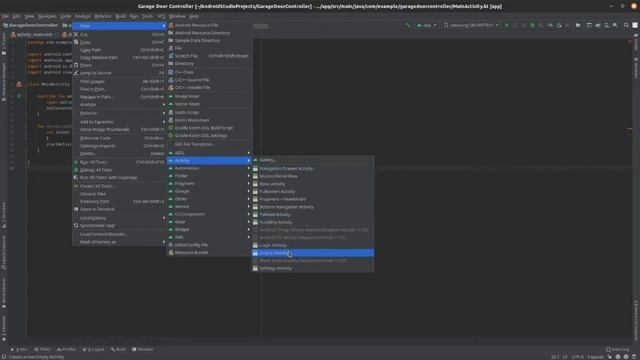Click the Image Asset Android icon
The image size is (640, 360).
[x=171, y=96]
